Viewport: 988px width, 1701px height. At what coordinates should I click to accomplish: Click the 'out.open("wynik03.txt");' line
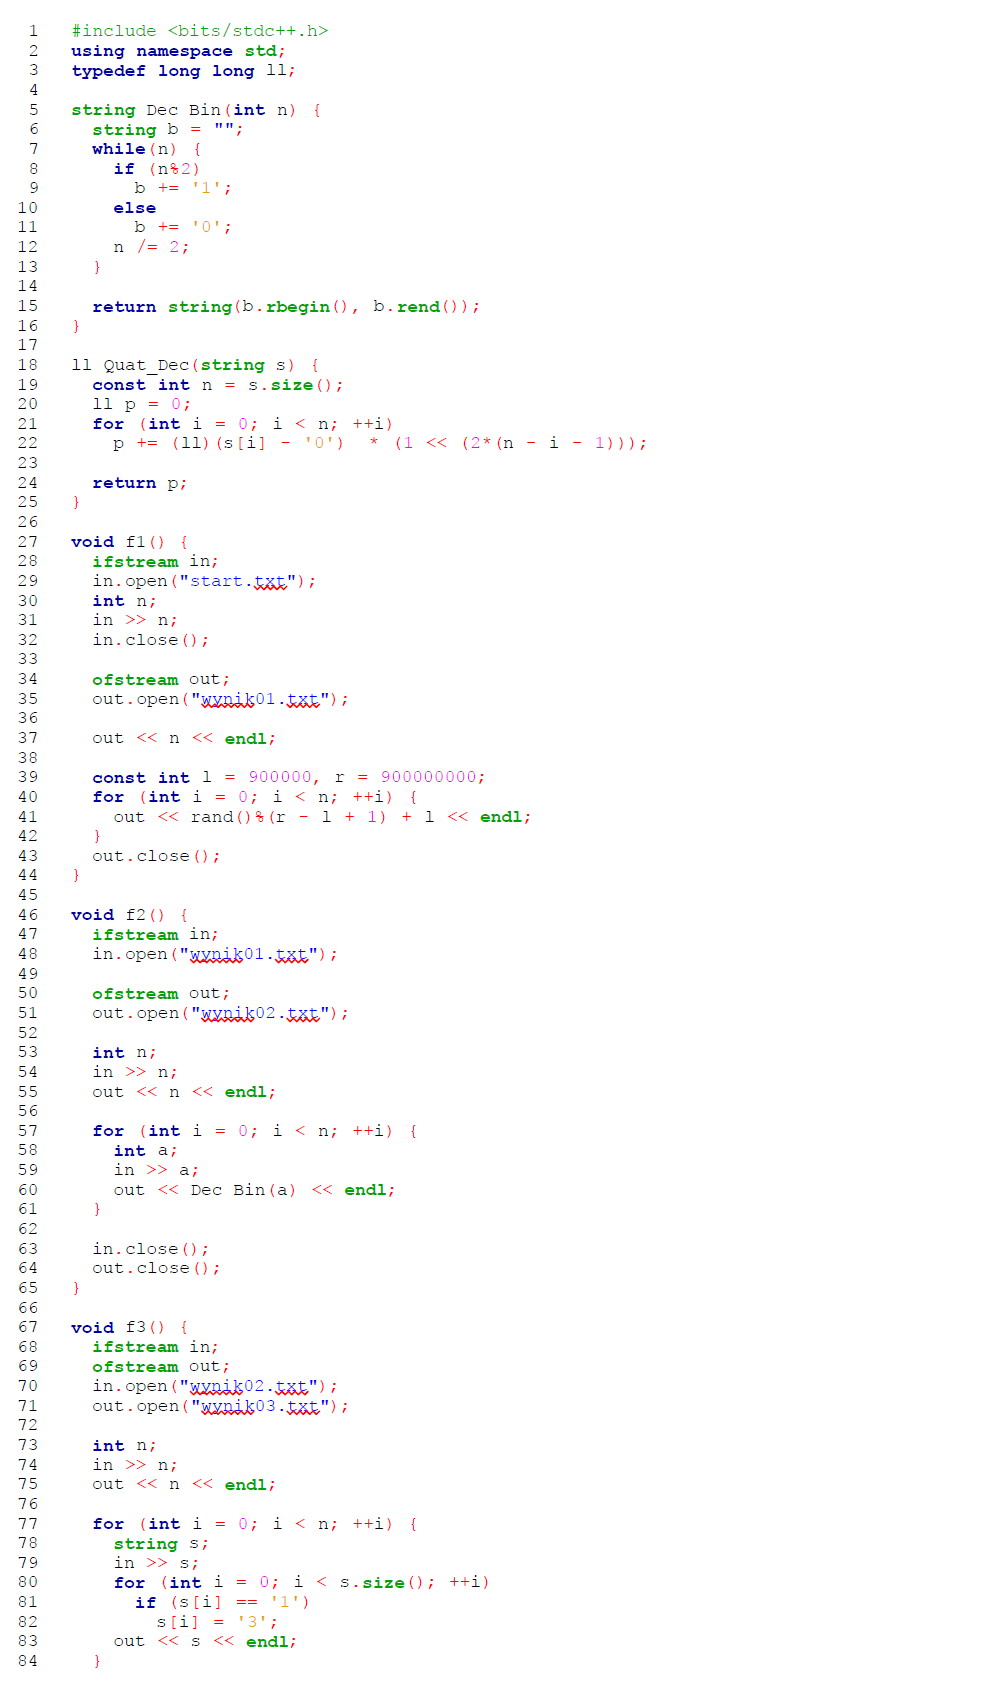point(221,1406)
